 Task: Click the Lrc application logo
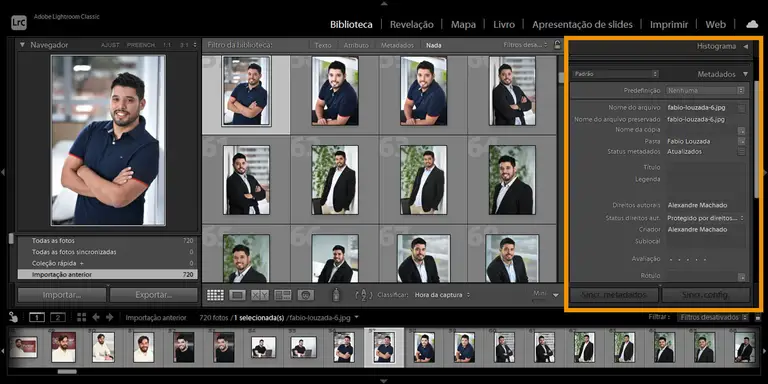(19, 22)
